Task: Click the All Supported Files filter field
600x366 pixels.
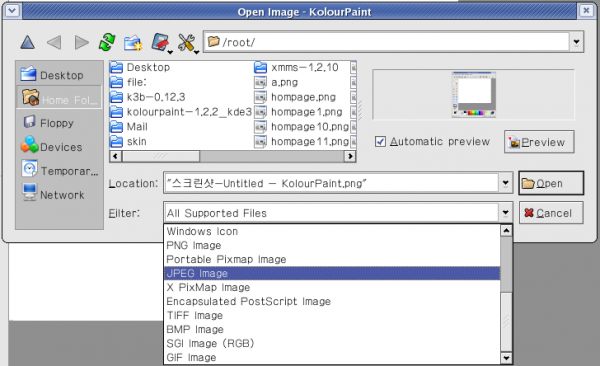Action: click(331, 213)
